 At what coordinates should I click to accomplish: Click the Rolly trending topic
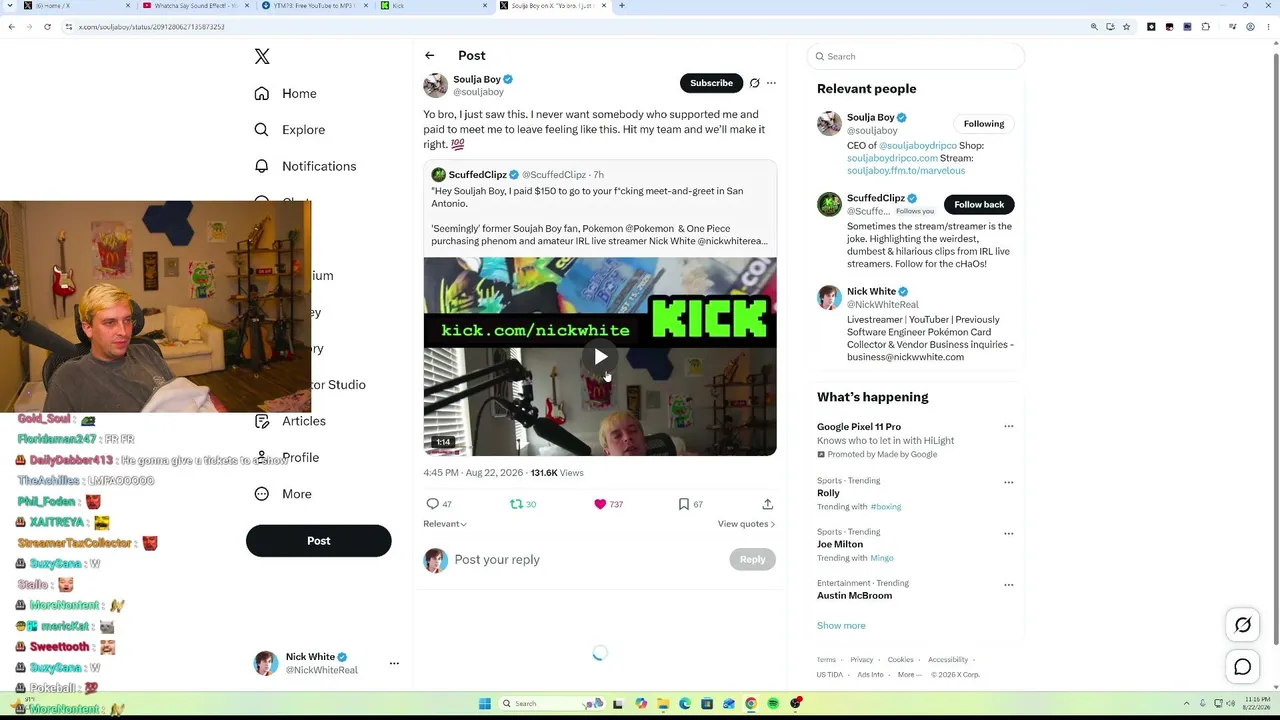coord(828,493)
